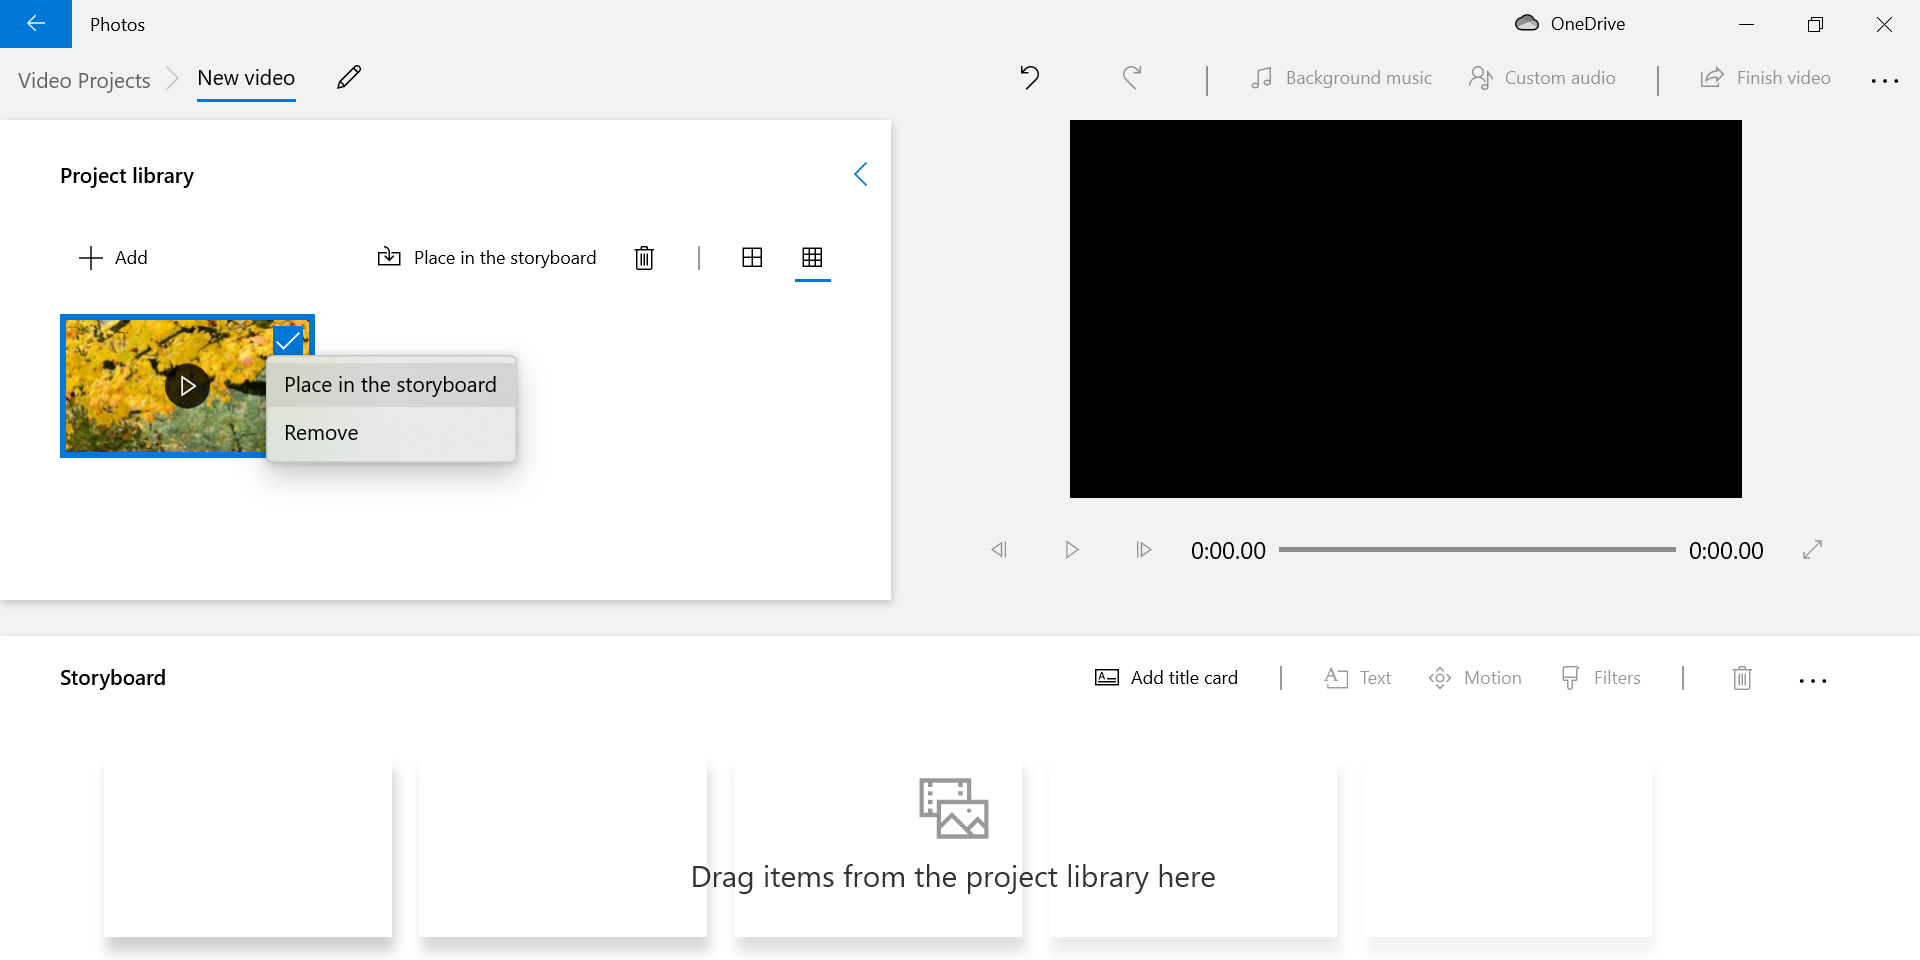
Task: Select Place in the storyboard from context menu
Action: point(390,384)
